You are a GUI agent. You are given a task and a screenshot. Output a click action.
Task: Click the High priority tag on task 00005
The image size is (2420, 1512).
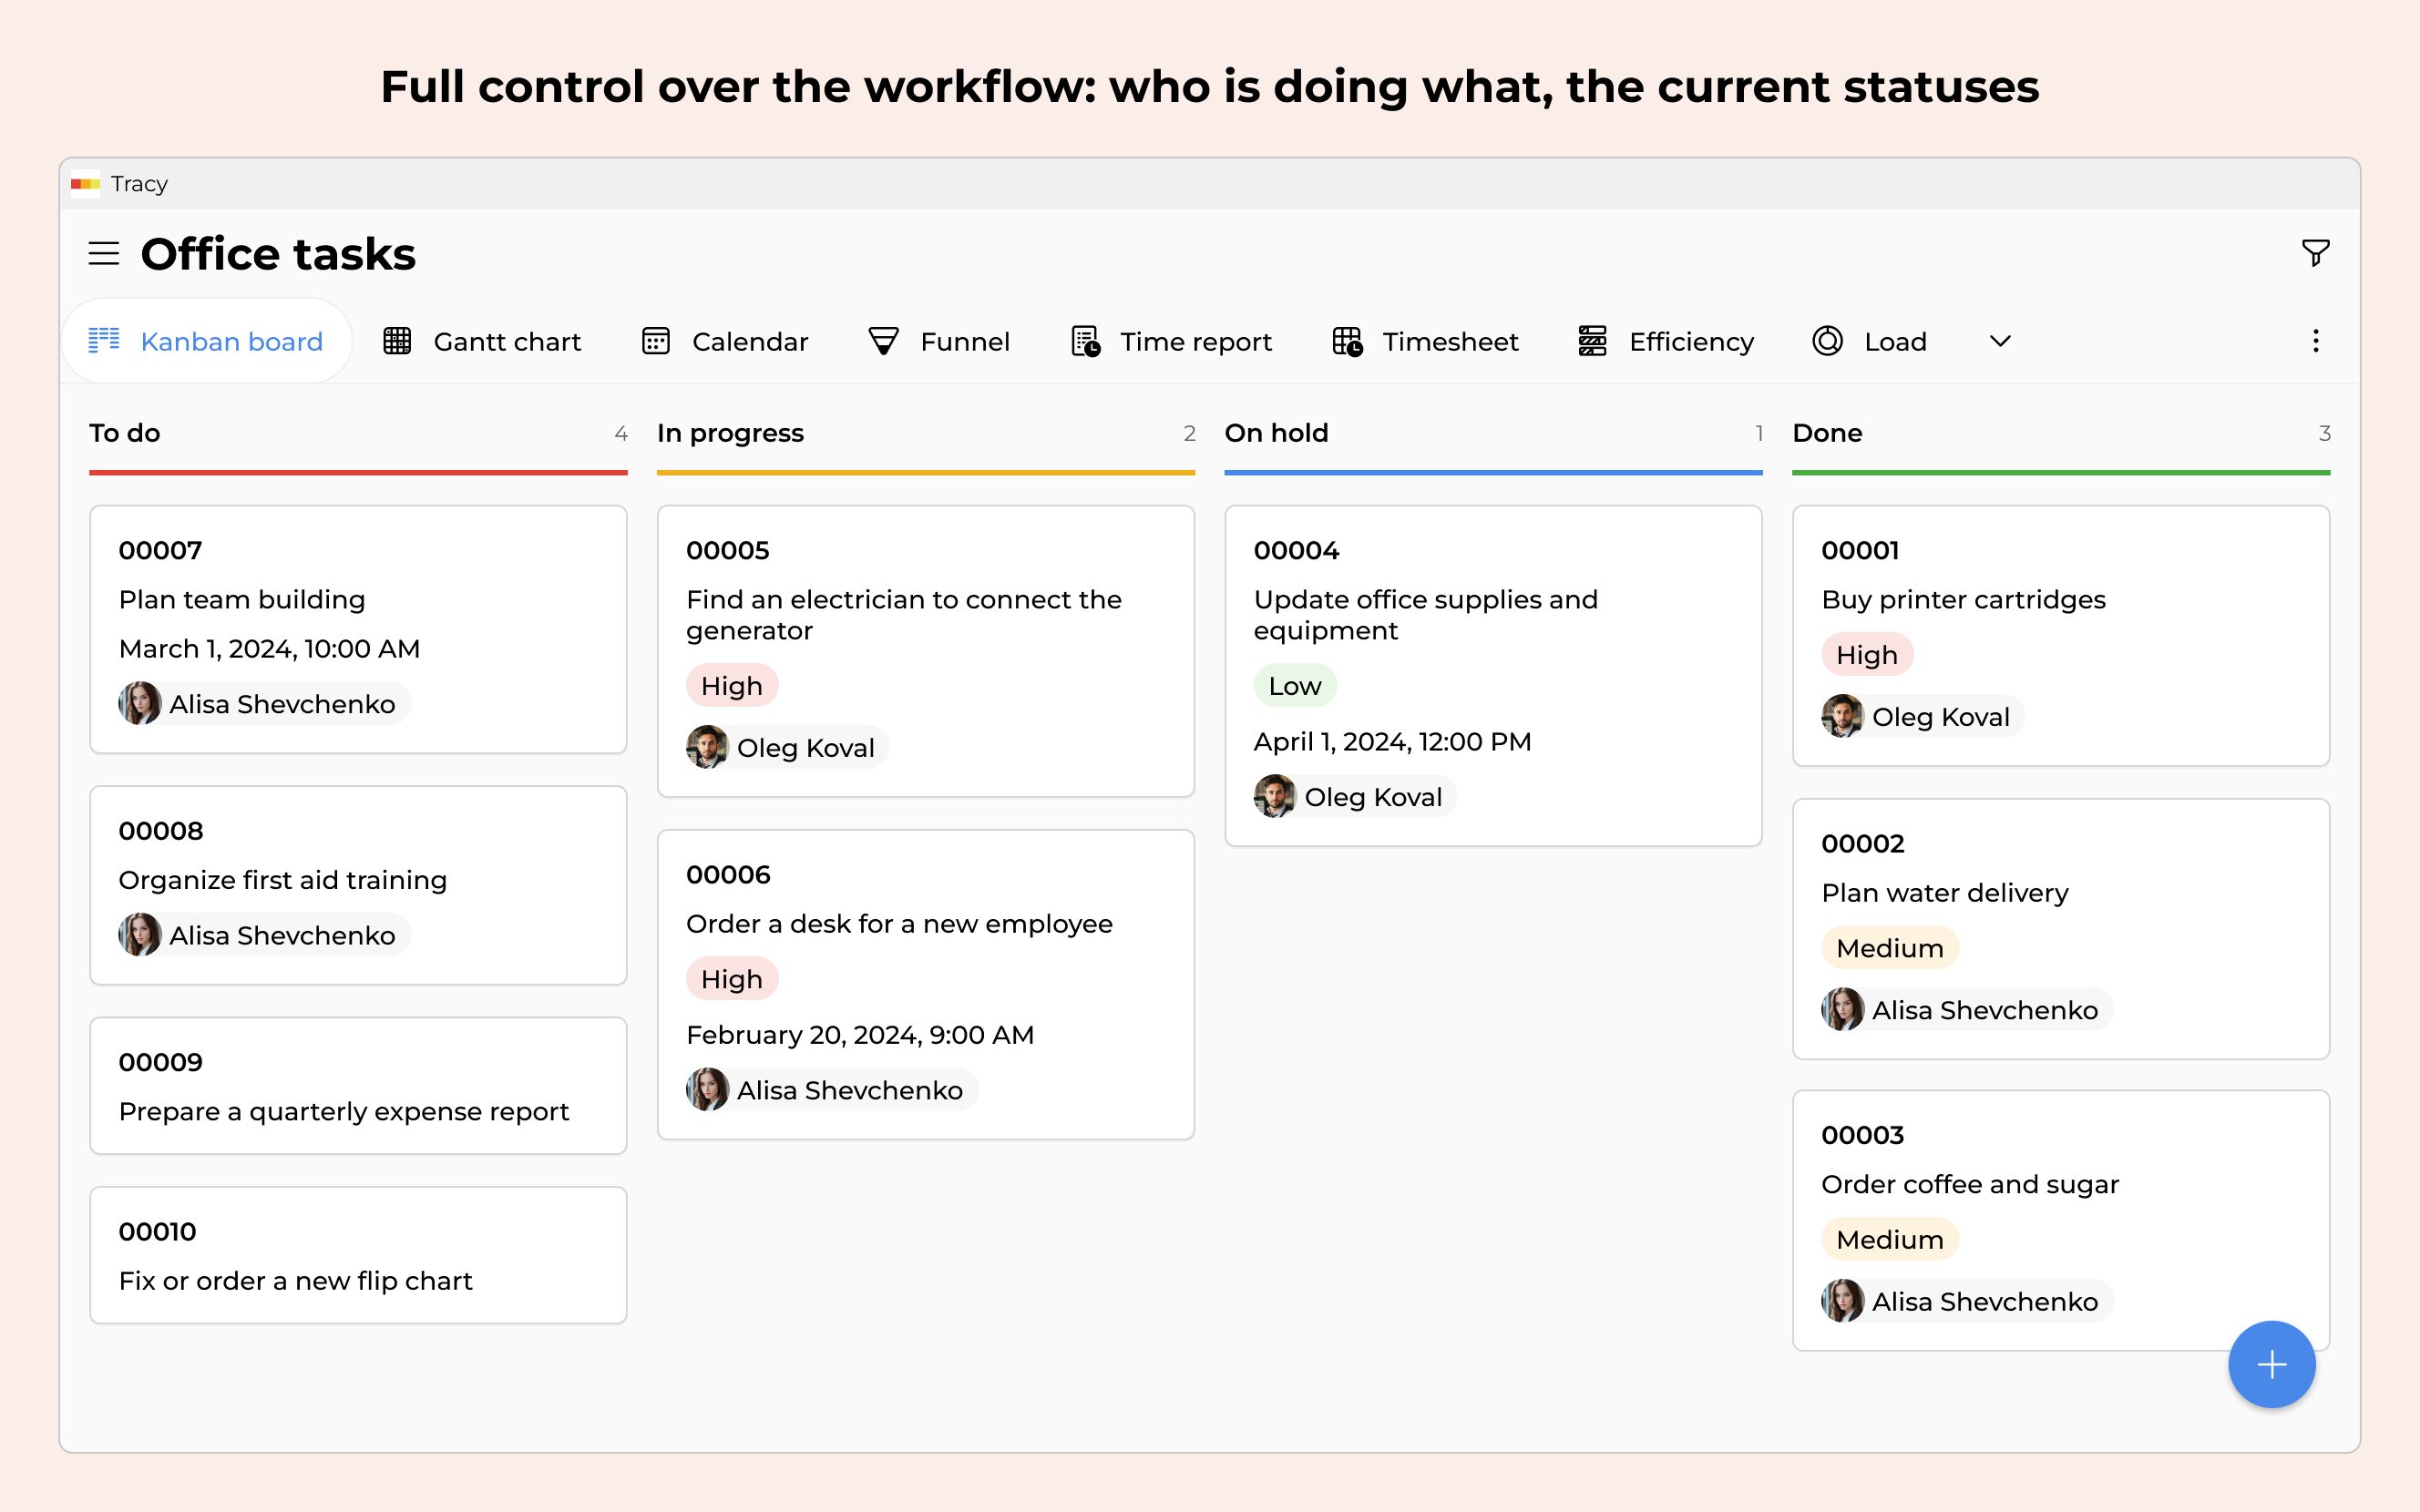(731, 686)
